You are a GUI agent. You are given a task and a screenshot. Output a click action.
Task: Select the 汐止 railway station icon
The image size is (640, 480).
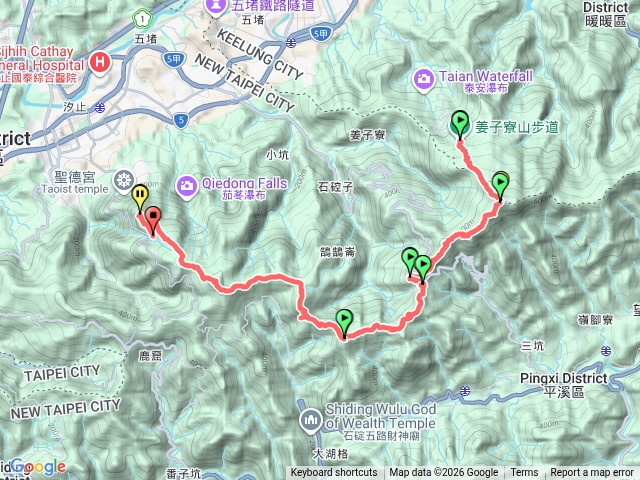pos(100,108)
